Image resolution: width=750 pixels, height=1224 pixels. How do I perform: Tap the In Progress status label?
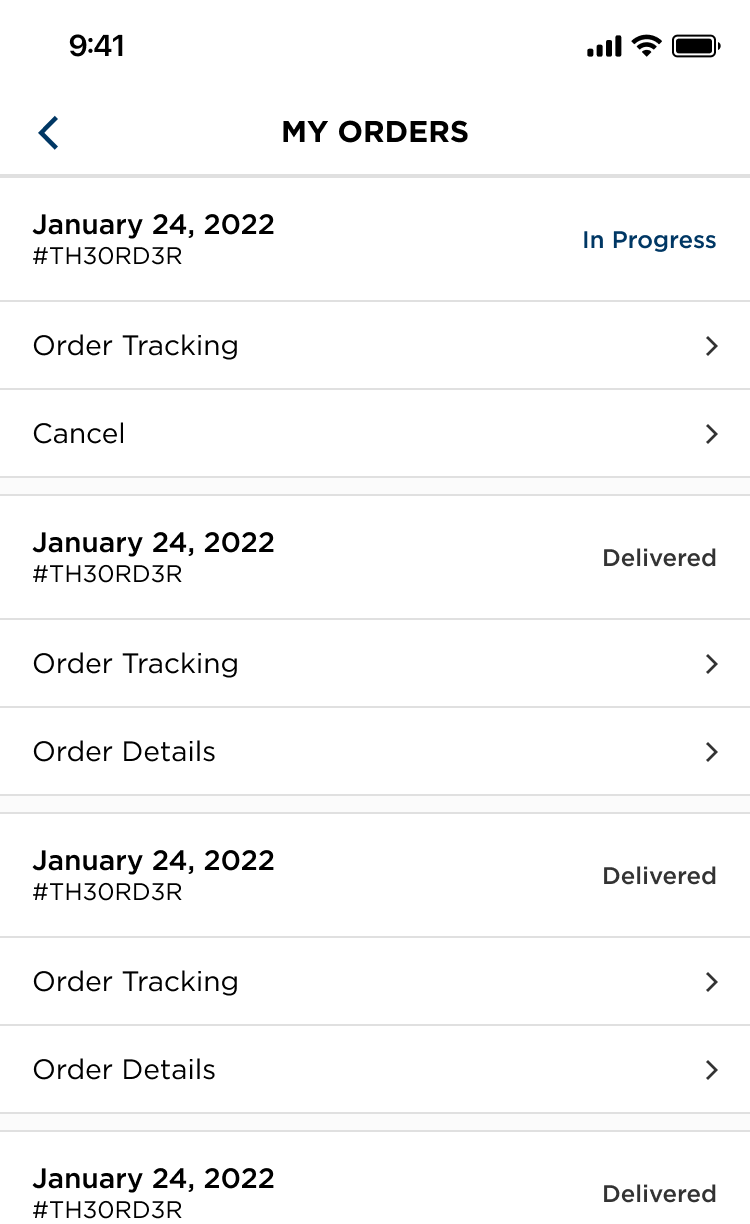point(649,240)
